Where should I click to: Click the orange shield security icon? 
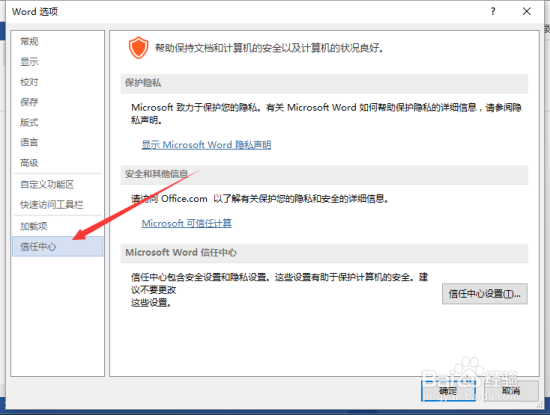pos(138,48)
